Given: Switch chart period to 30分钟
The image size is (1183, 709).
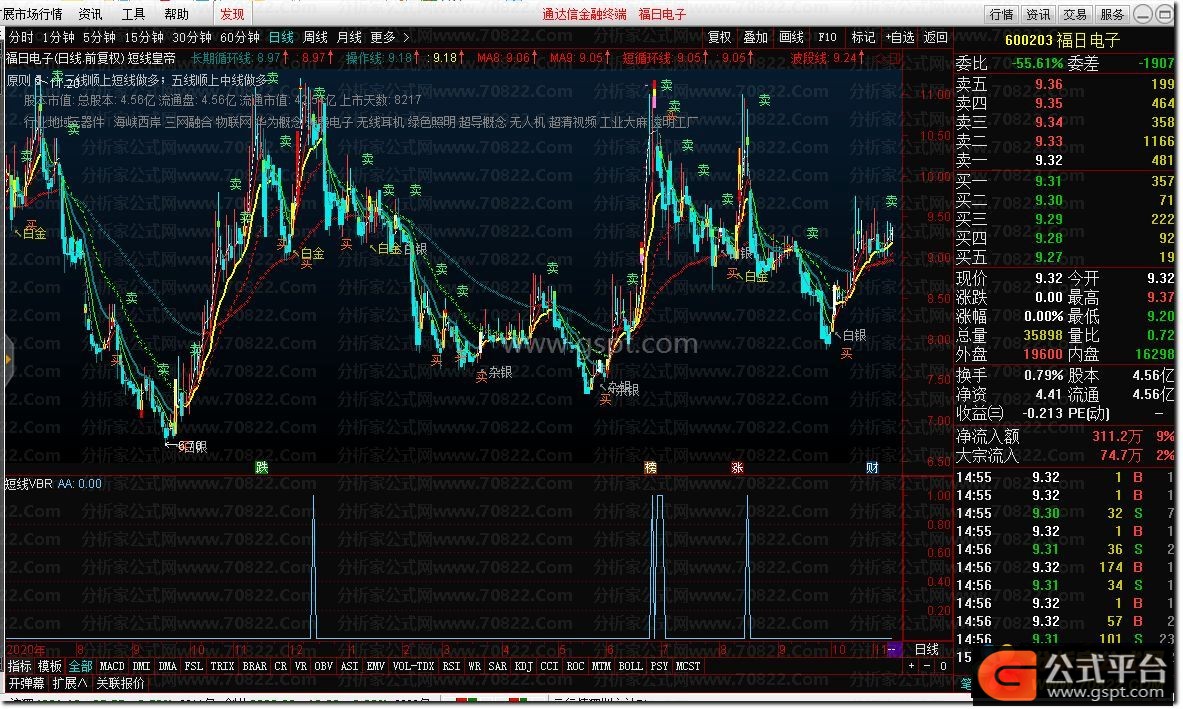Looking at the screenshot, I should 192,37.
